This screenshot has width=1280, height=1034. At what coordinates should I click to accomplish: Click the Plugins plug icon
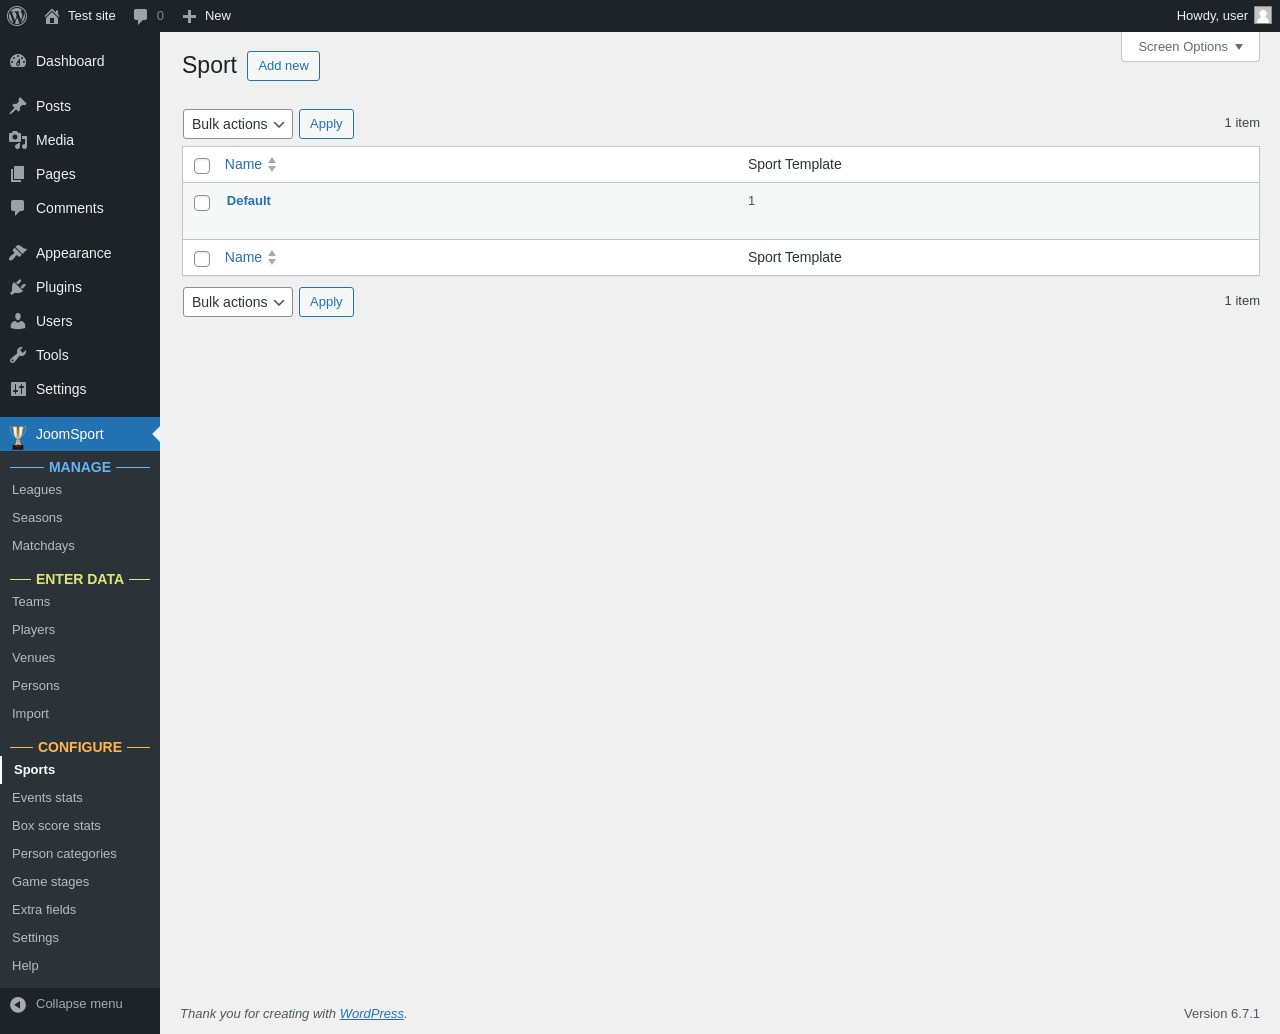tap(18, 287)
